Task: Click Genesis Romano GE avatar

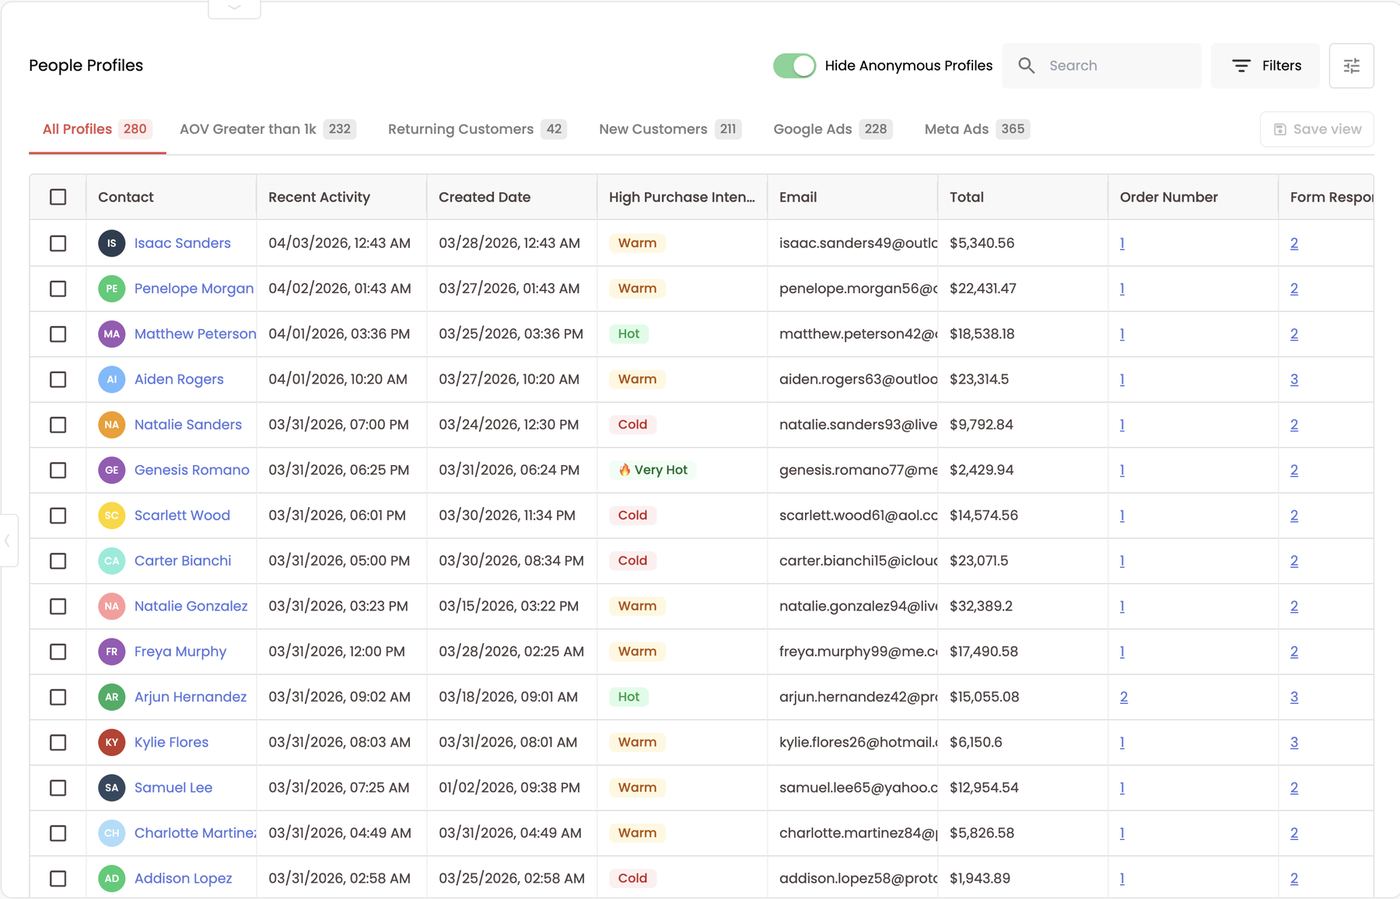Action: point(111,470)
